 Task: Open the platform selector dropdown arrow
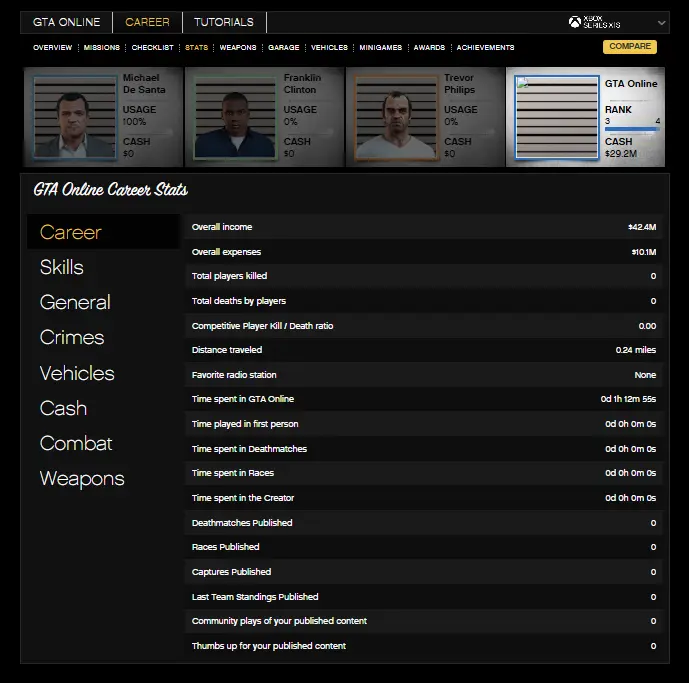point(661,22)
